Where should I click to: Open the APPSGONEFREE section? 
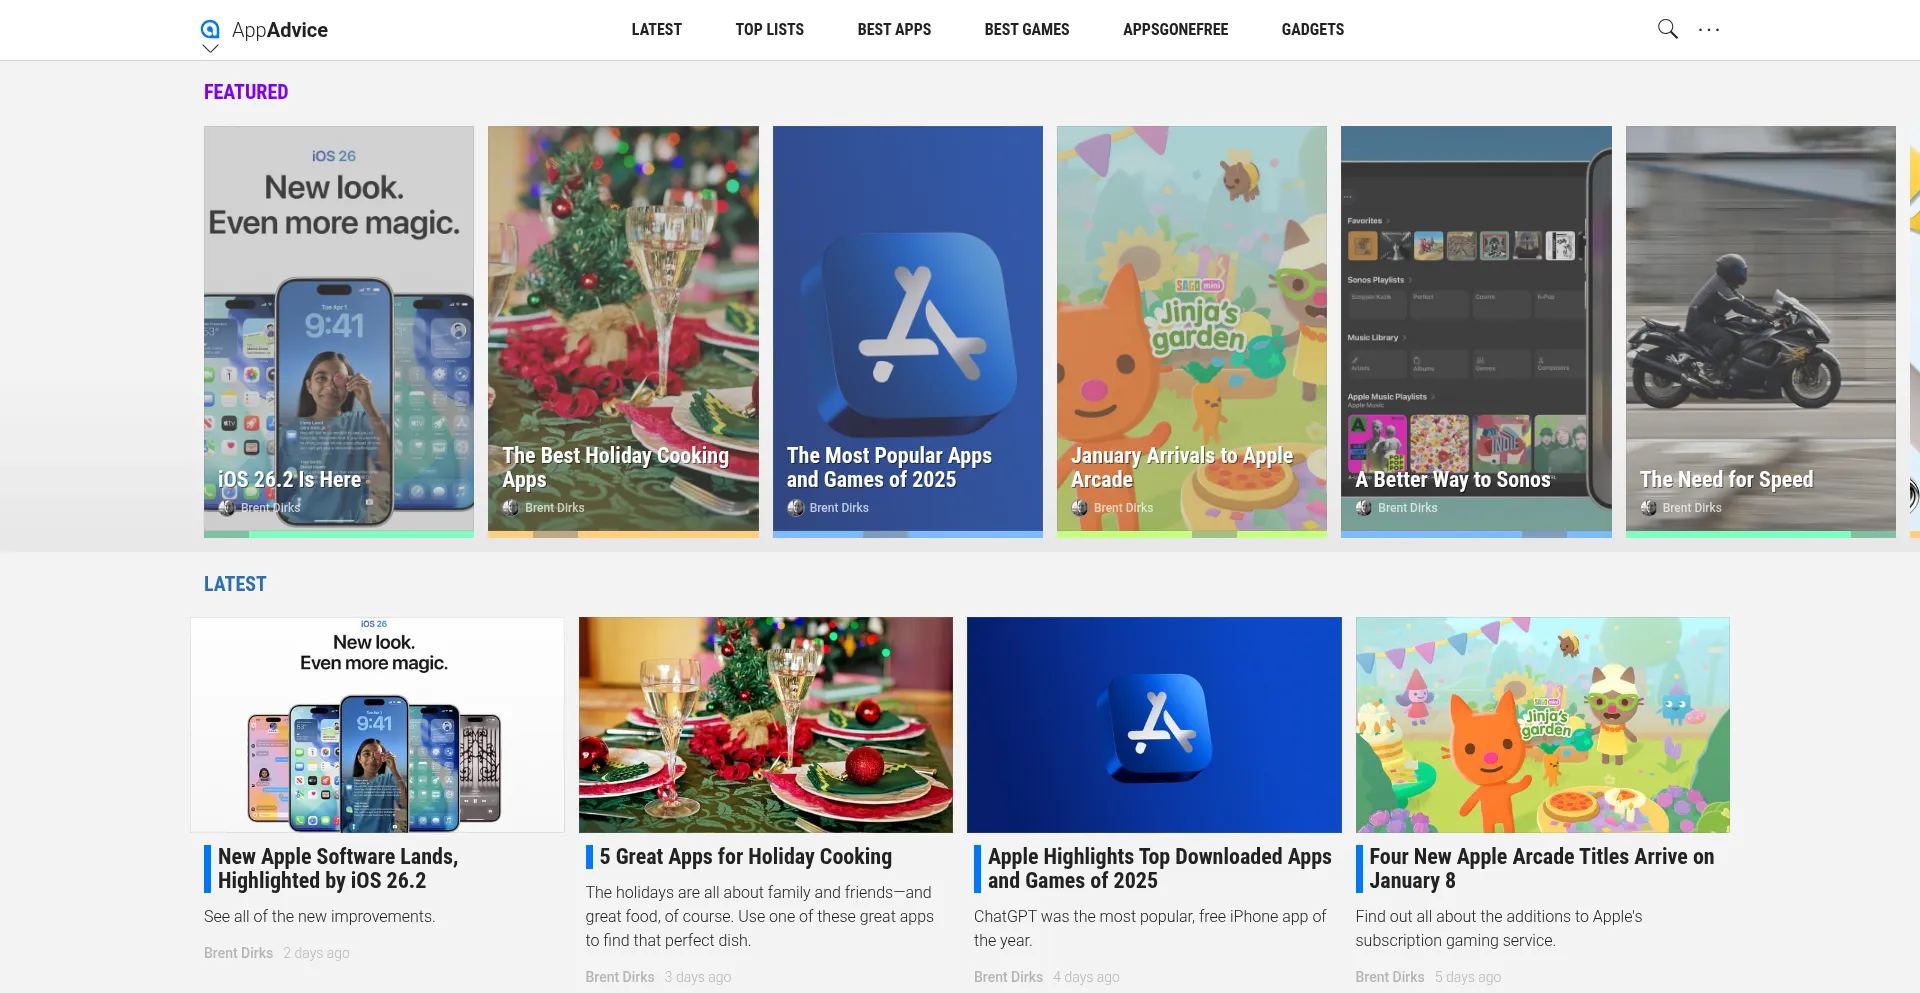tap(1176, 29)
